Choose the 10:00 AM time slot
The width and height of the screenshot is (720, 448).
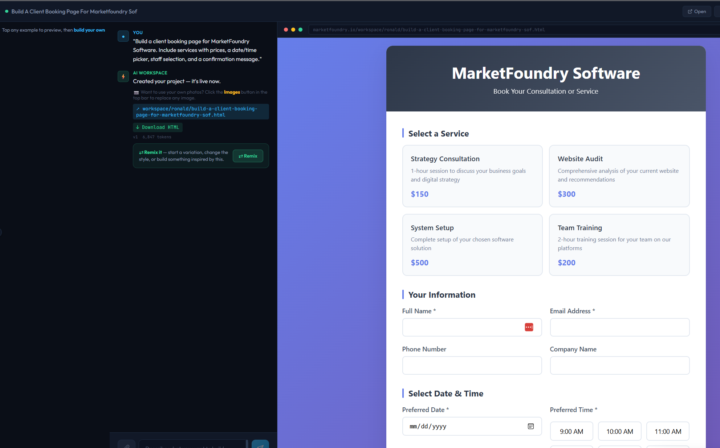pyautogui.click(x=619, y=431)
